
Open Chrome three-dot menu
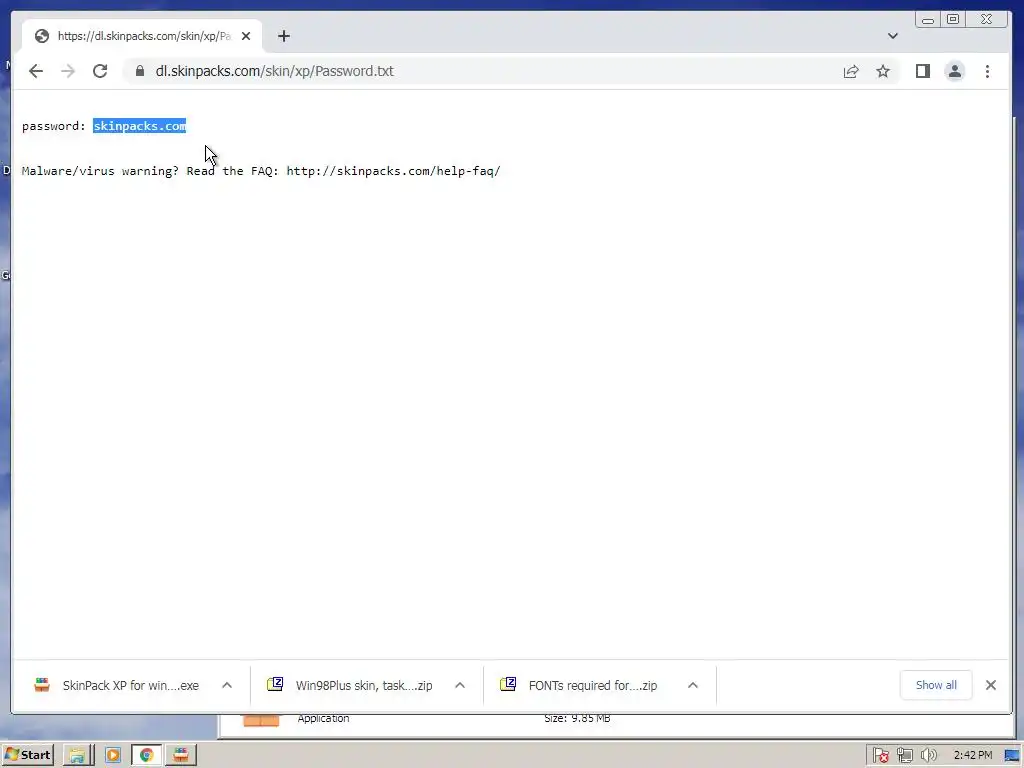coord(987,71)
